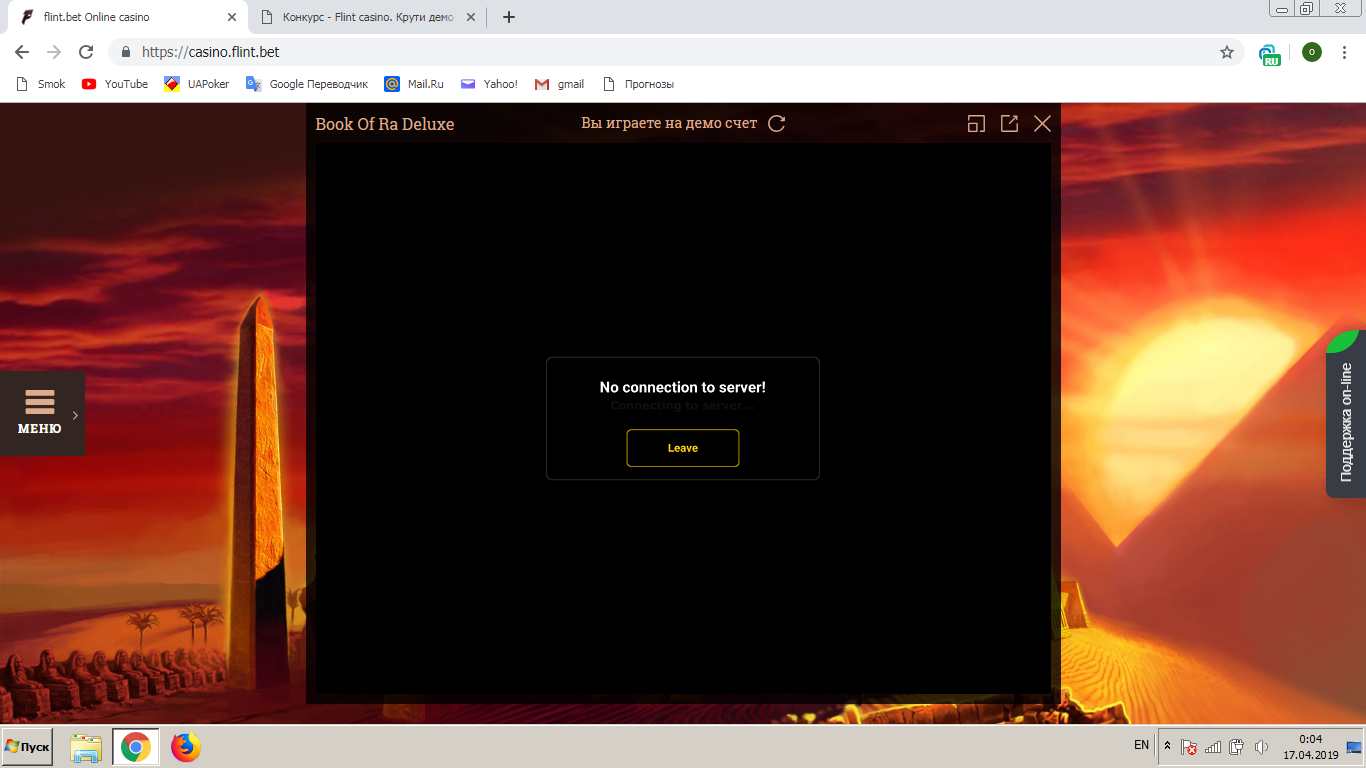This screenshot has width=1366, height=768.
Task: Go forward in browser history
Action: 54,52
